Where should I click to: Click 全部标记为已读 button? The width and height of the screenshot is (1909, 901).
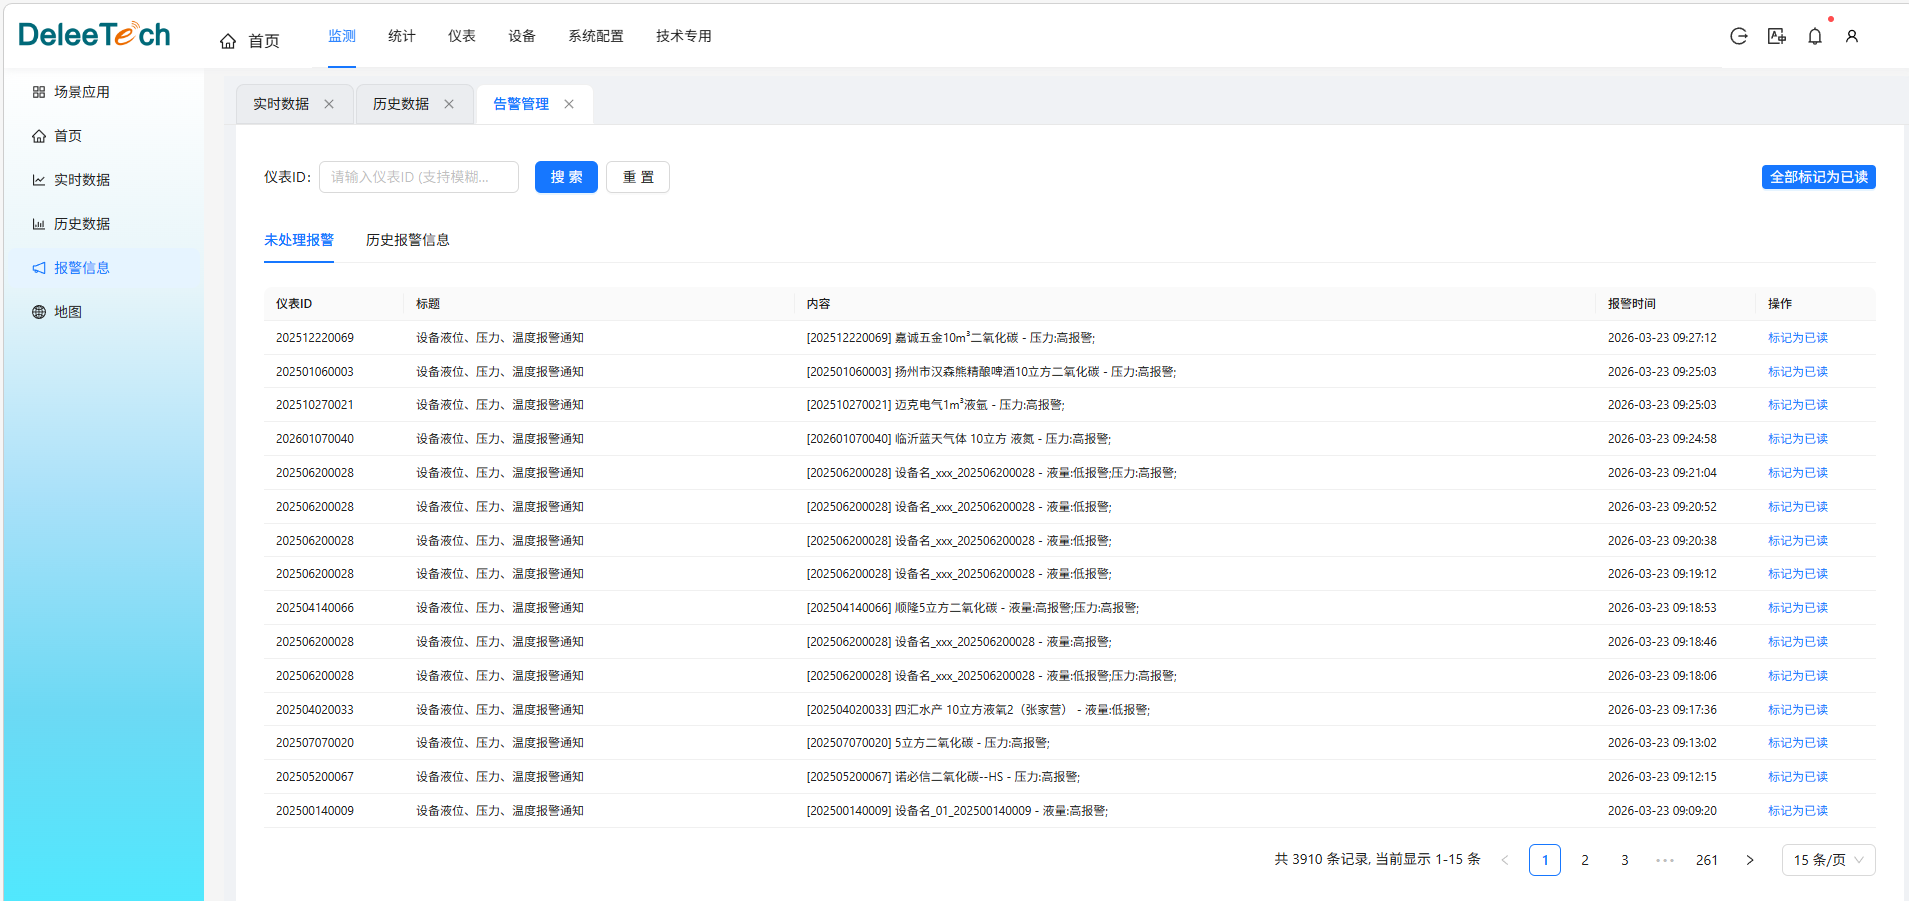pos(1818,177)
